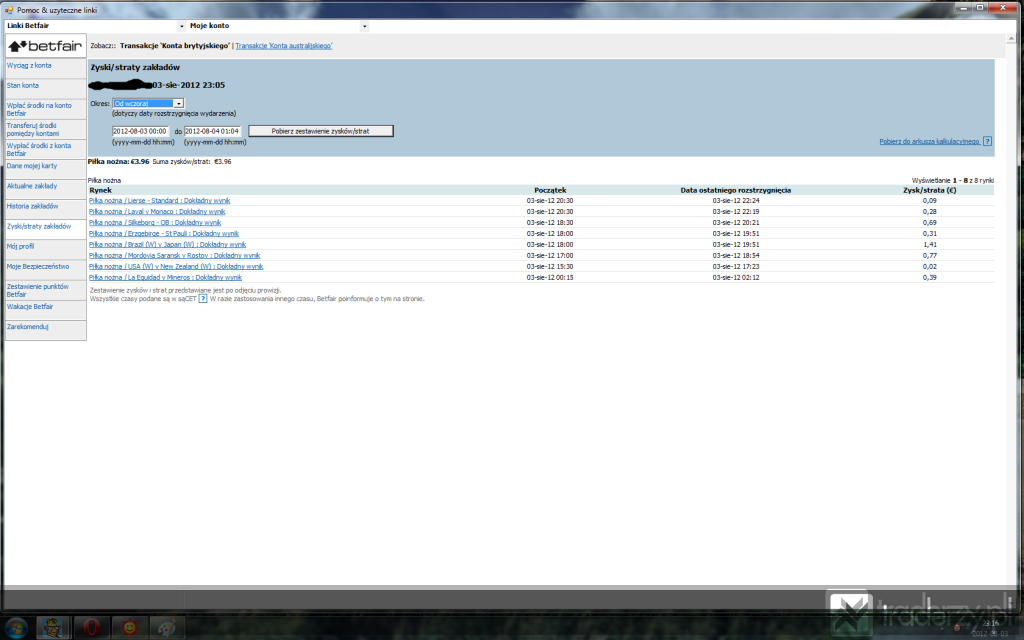The image size is (1024, 640).
Task: Open Silkeborg - OB market link
Action: click(x=155, y=223)
